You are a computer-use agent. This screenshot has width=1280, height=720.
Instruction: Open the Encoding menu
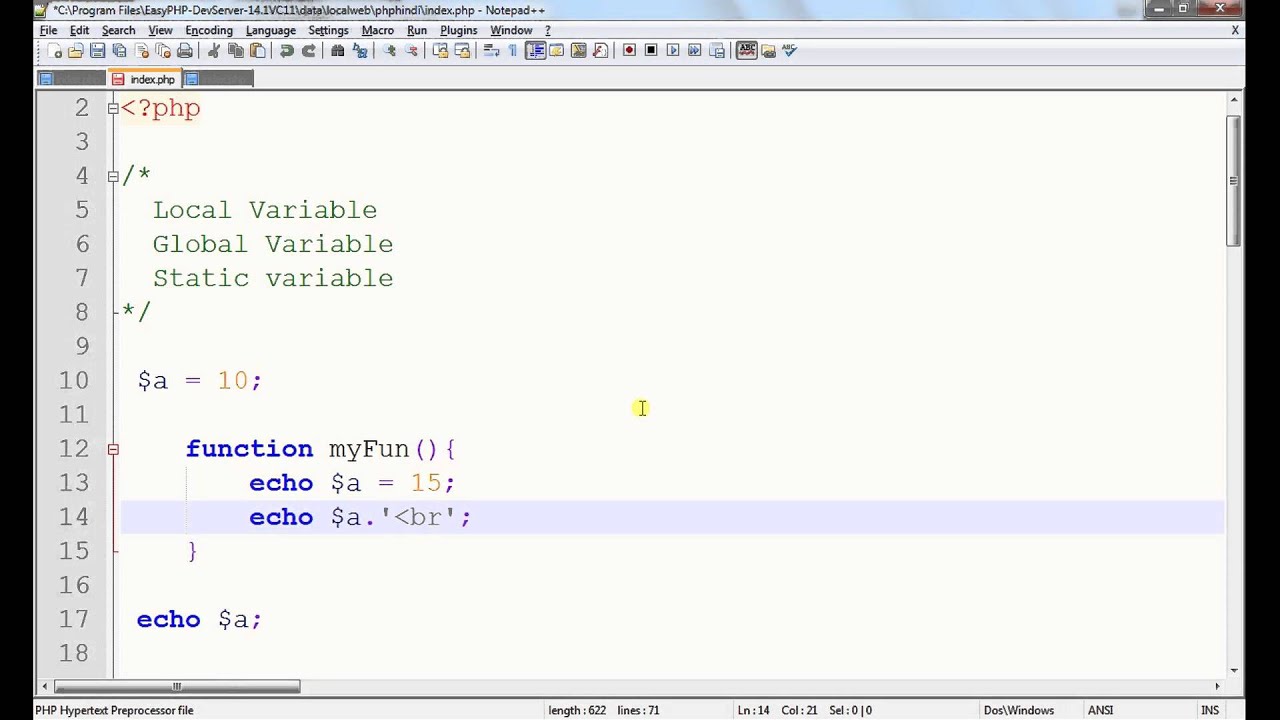(209, 30)
